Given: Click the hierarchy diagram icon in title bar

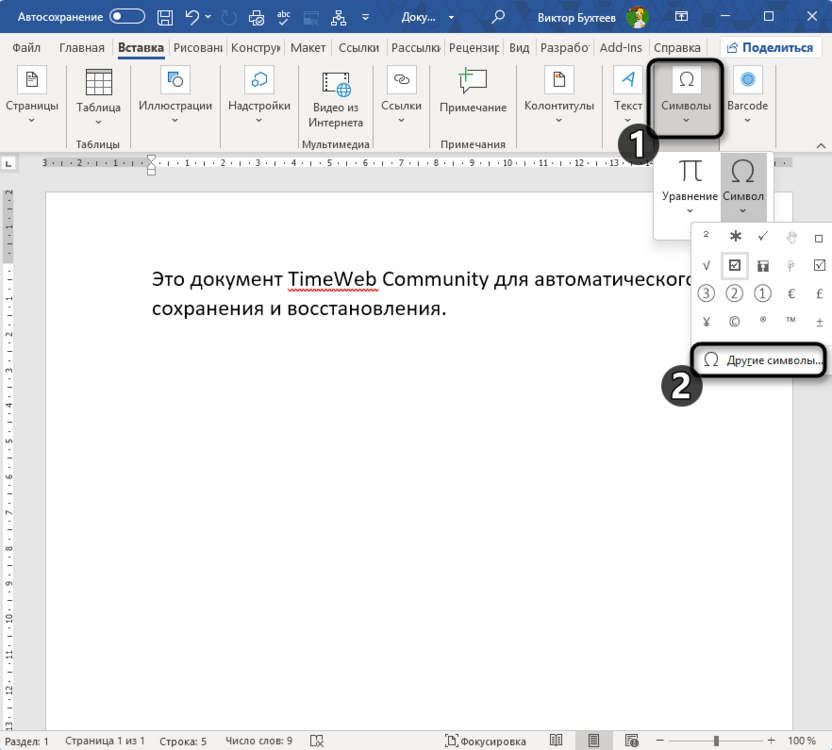Looking at the screenshot, I should tap(339, 18).
